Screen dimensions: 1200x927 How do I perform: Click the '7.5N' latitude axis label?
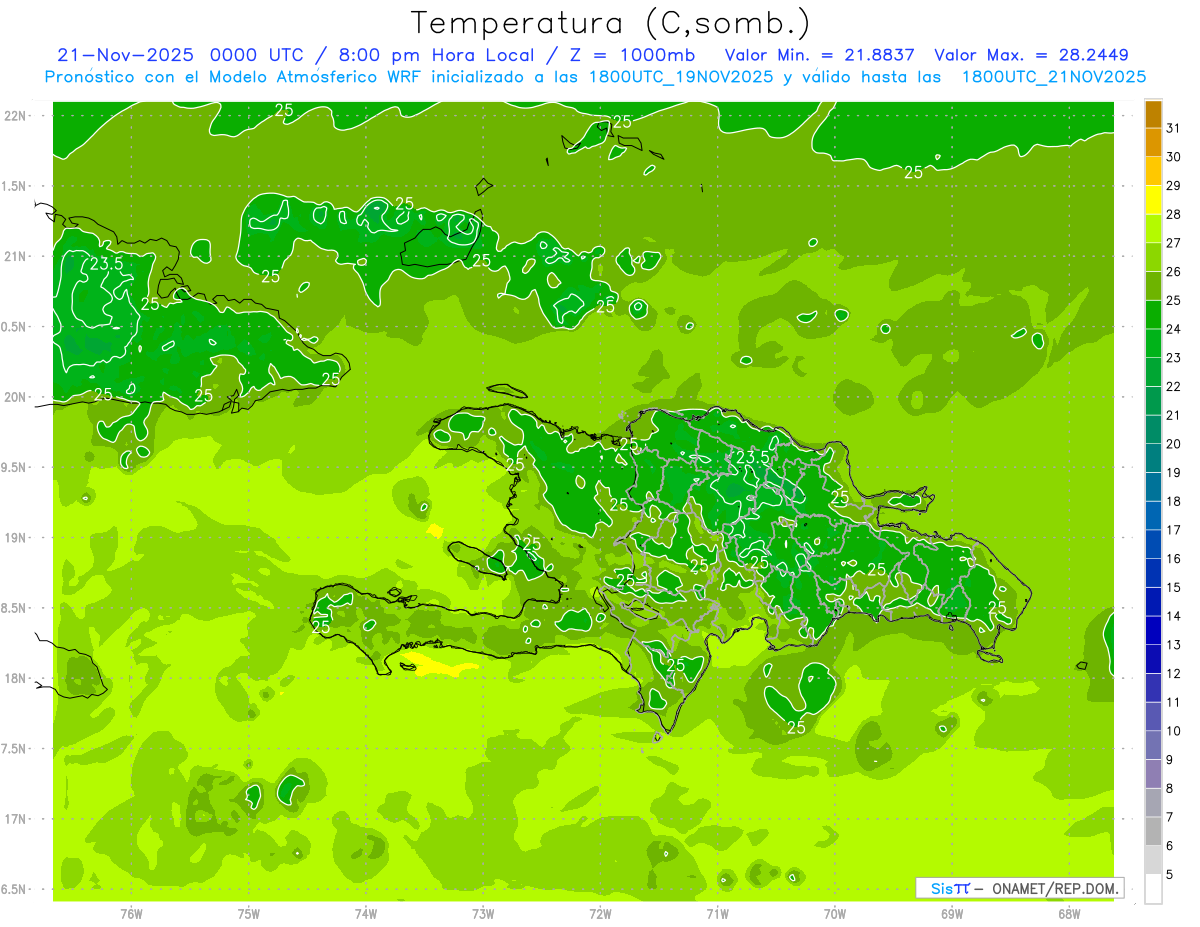point(15,750)
